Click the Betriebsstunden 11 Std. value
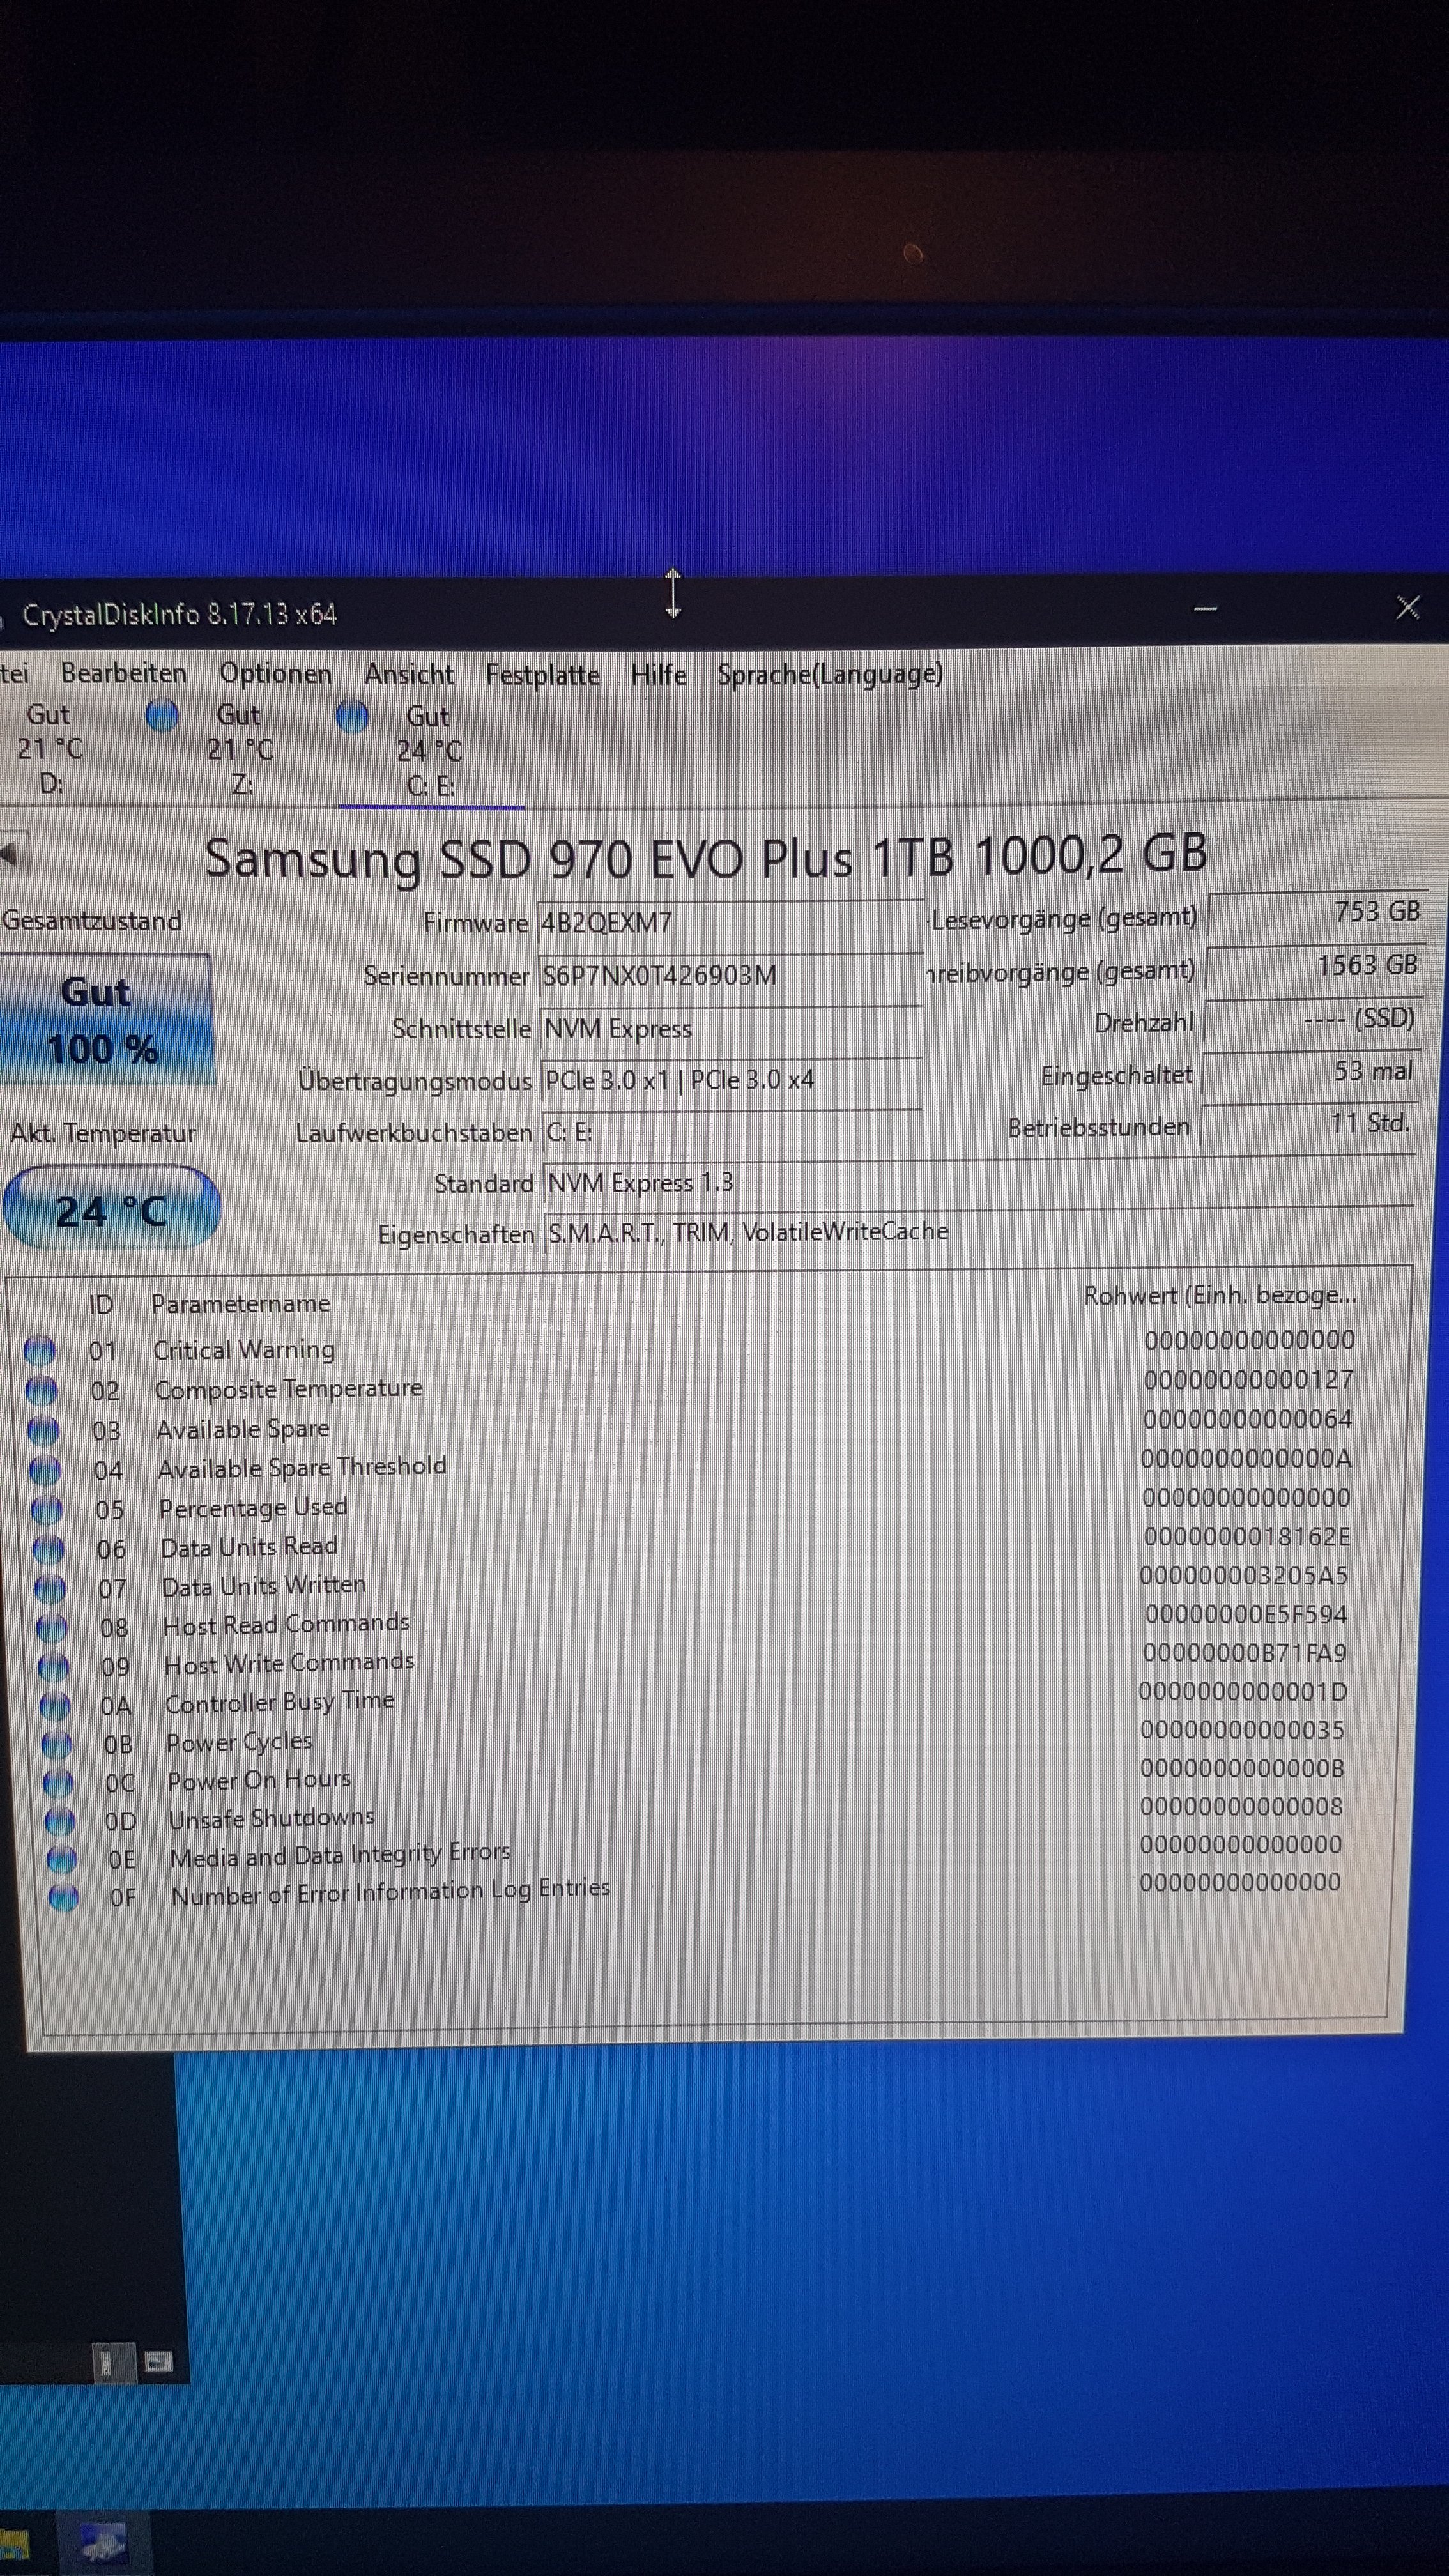This screenshot has height=2576, width=1449. pos(1308,1124)
